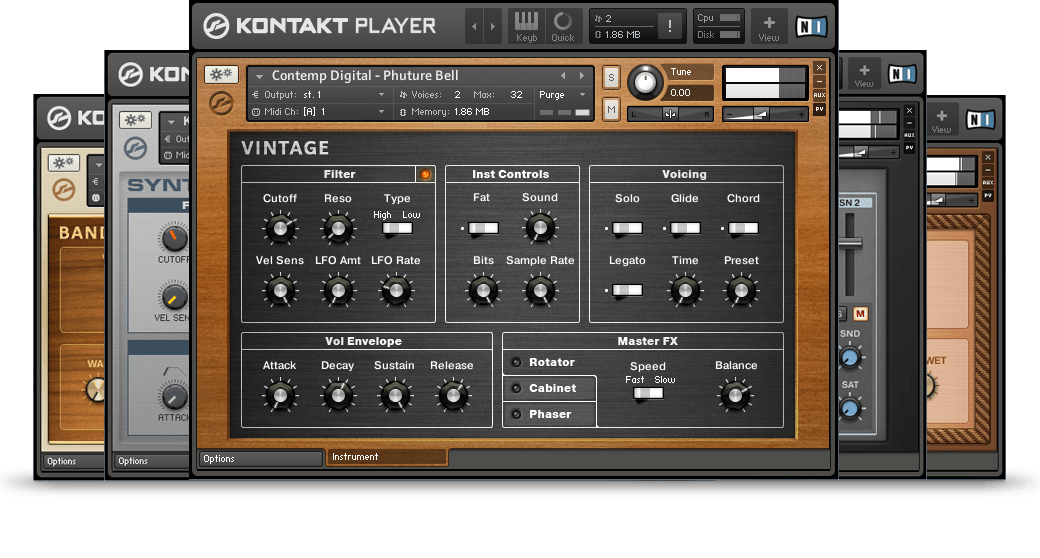The height and width of the screenshot is (558, 1040).
Task: Click the Quick load icon
Action: click(563, 25)
